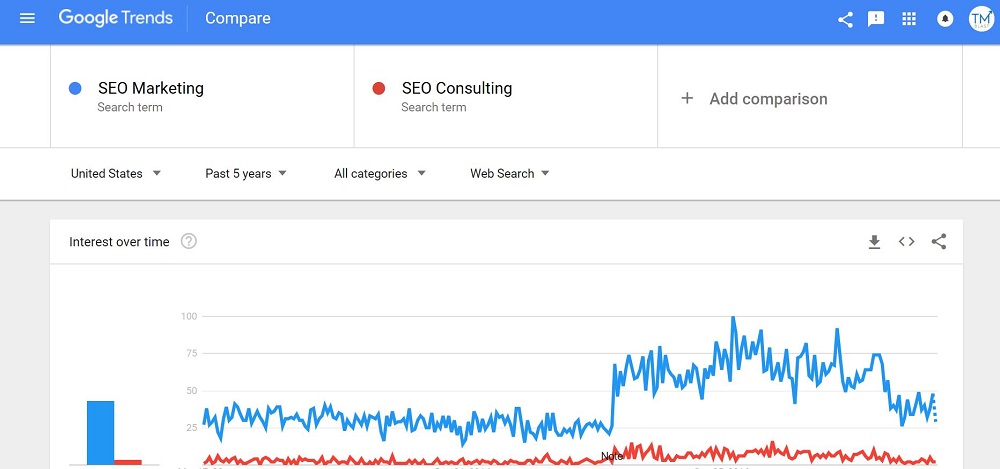Edit the SEO Marketing search term

[151, 88]
